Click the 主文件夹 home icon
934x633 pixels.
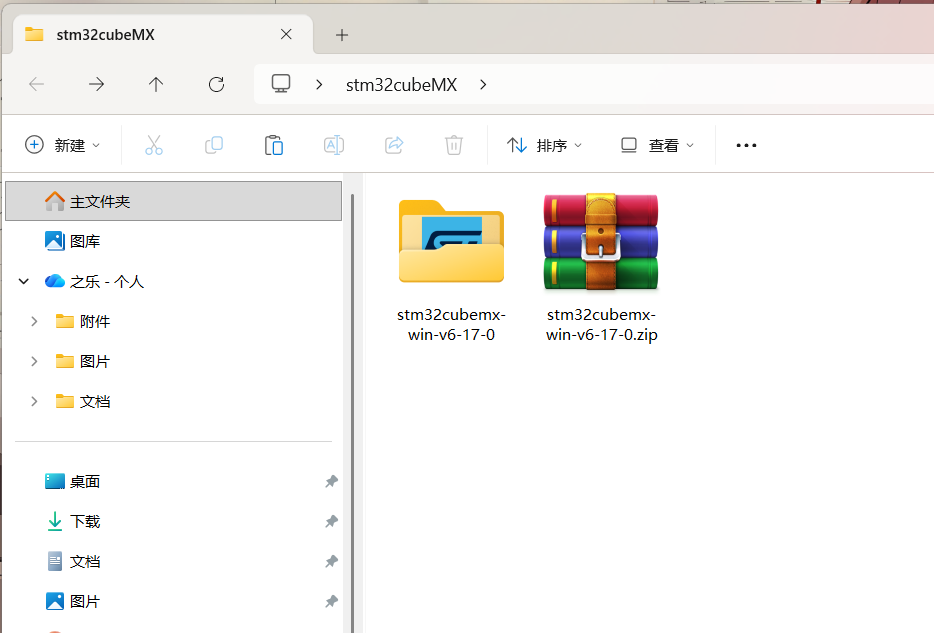55,201
